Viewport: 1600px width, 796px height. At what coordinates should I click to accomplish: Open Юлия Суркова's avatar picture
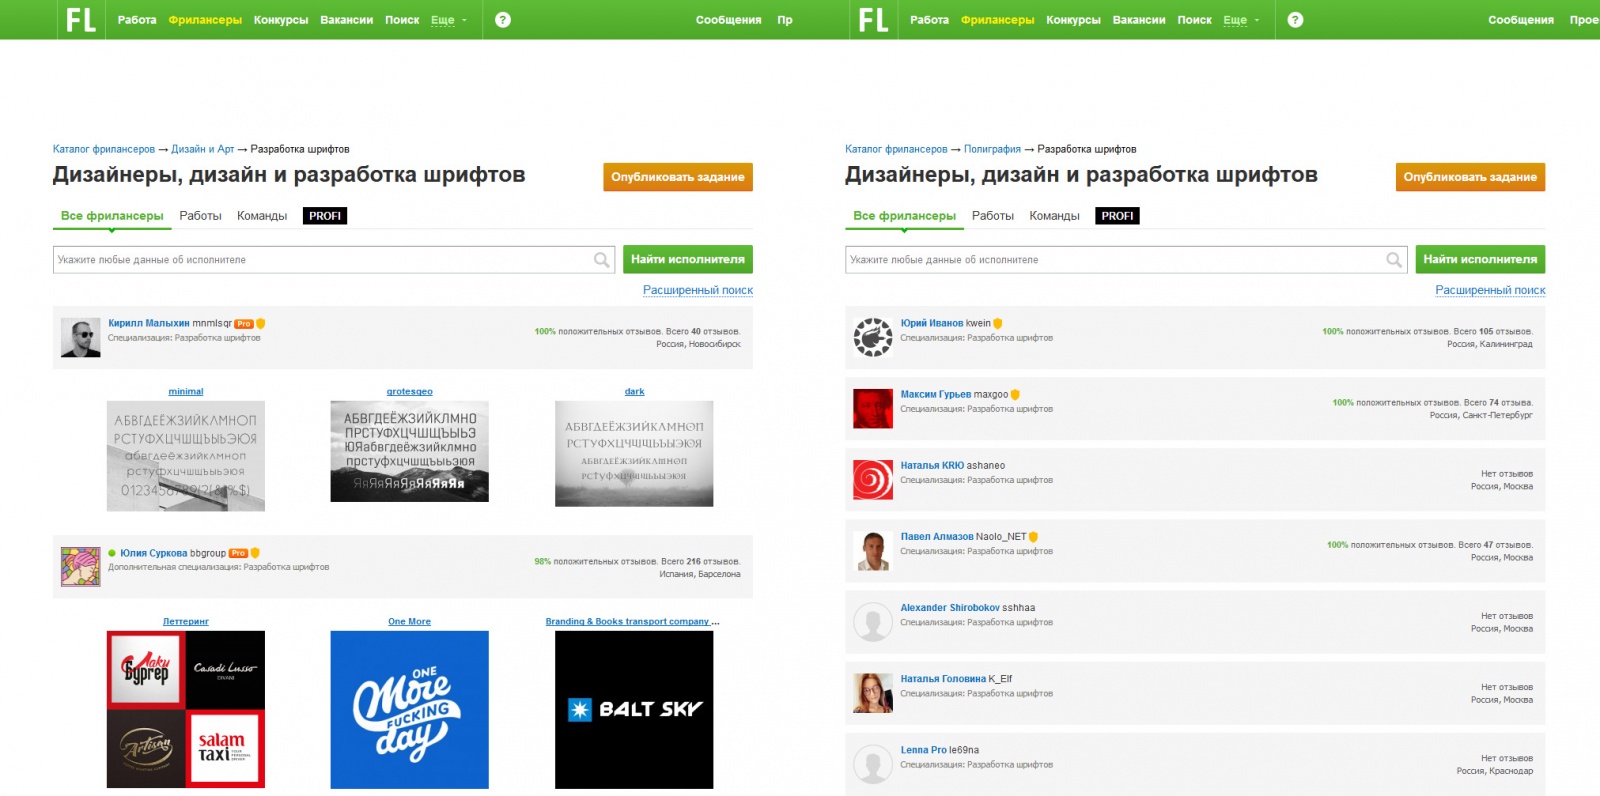pyautogui.click(x=80, y=567)
